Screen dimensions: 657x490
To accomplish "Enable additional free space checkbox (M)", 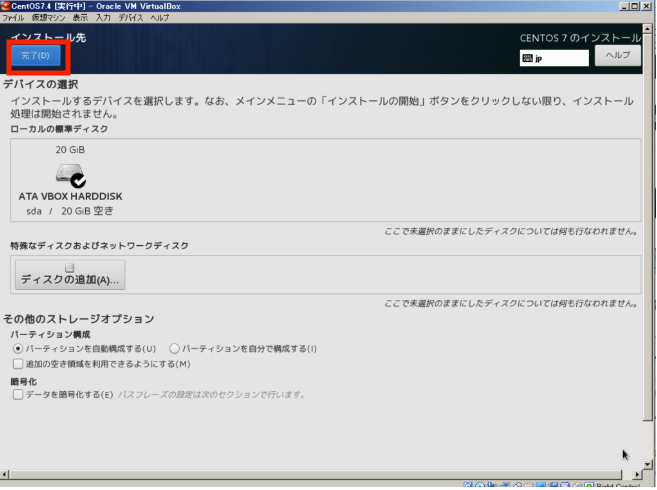I will 18,364.
